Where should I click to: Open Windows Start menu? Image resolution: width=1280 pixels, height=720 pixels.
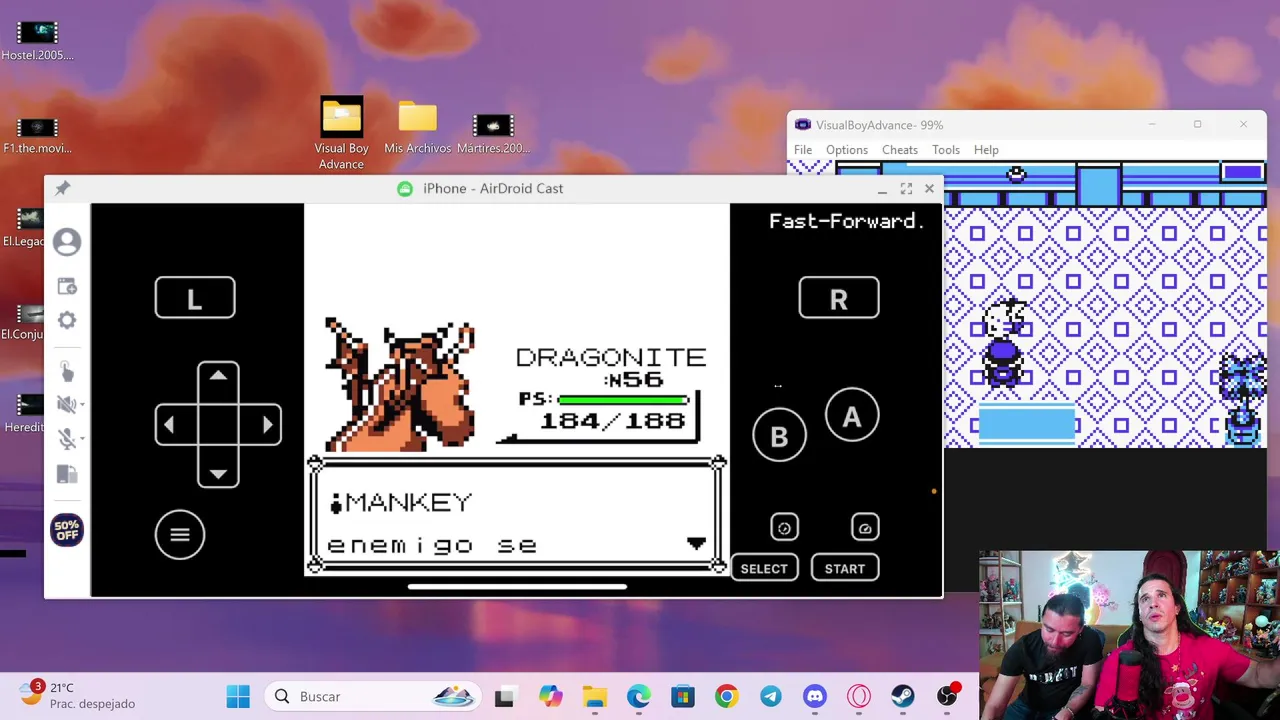(238, 696)
